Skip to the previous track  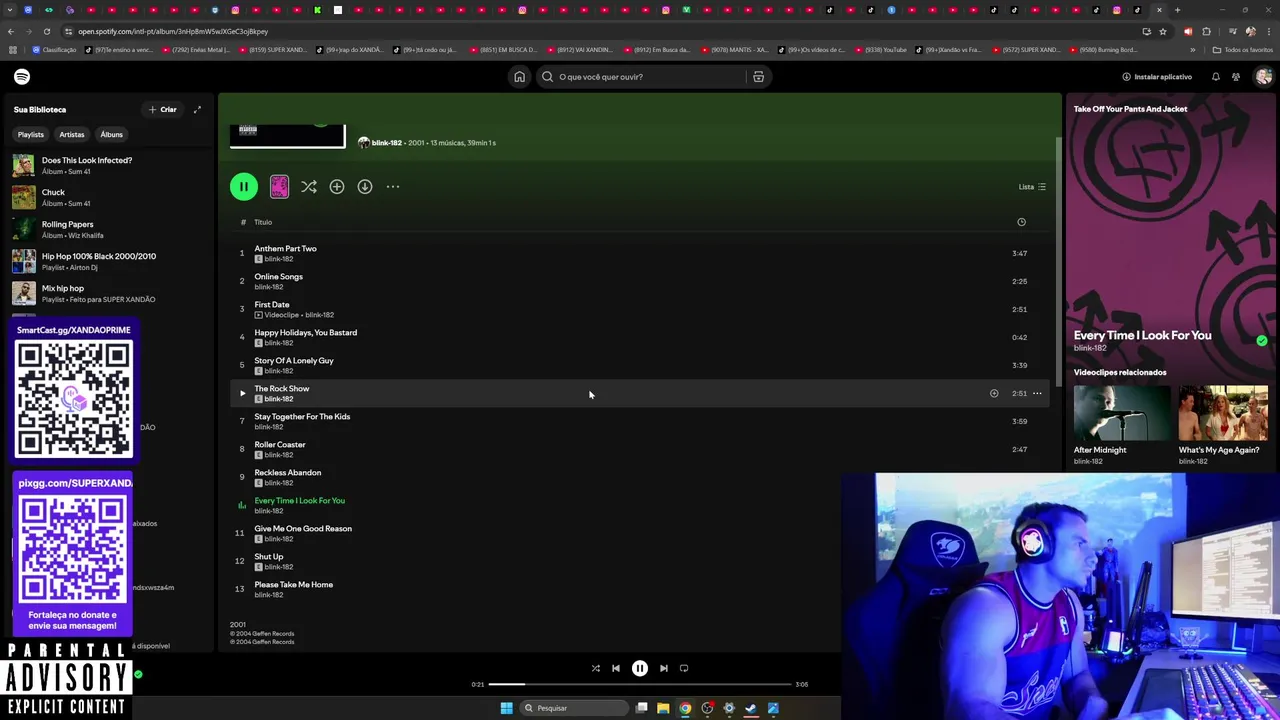(616, 668)
